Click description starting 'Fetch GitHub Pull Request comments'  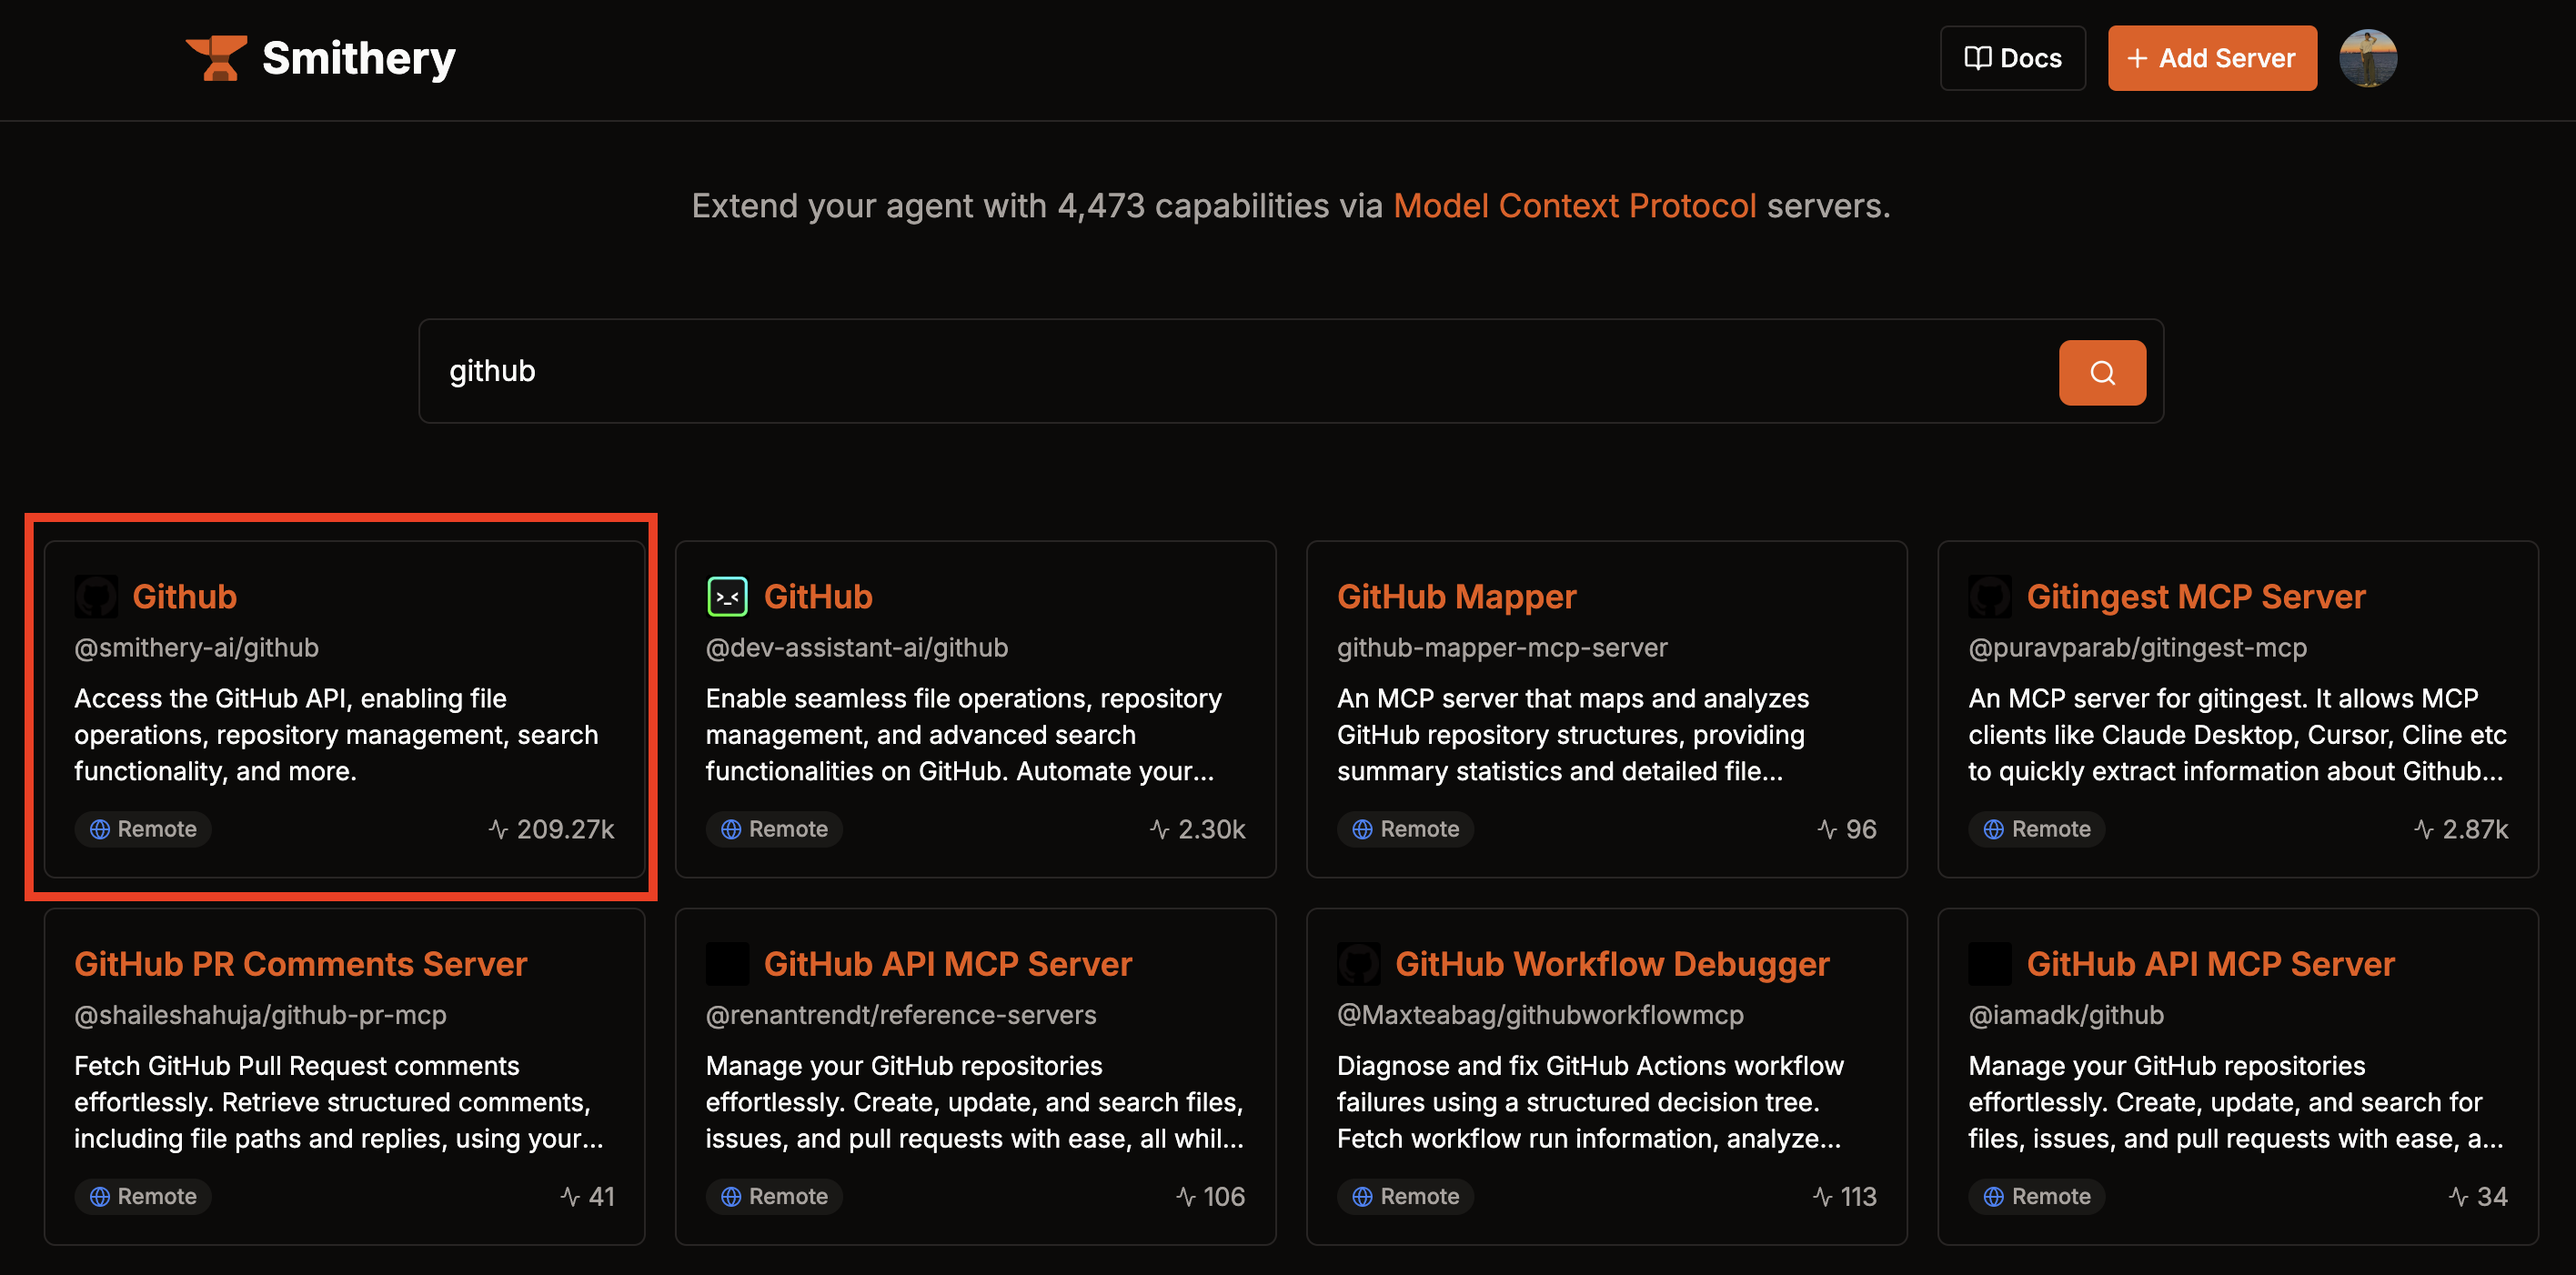tap(339, 1102)
